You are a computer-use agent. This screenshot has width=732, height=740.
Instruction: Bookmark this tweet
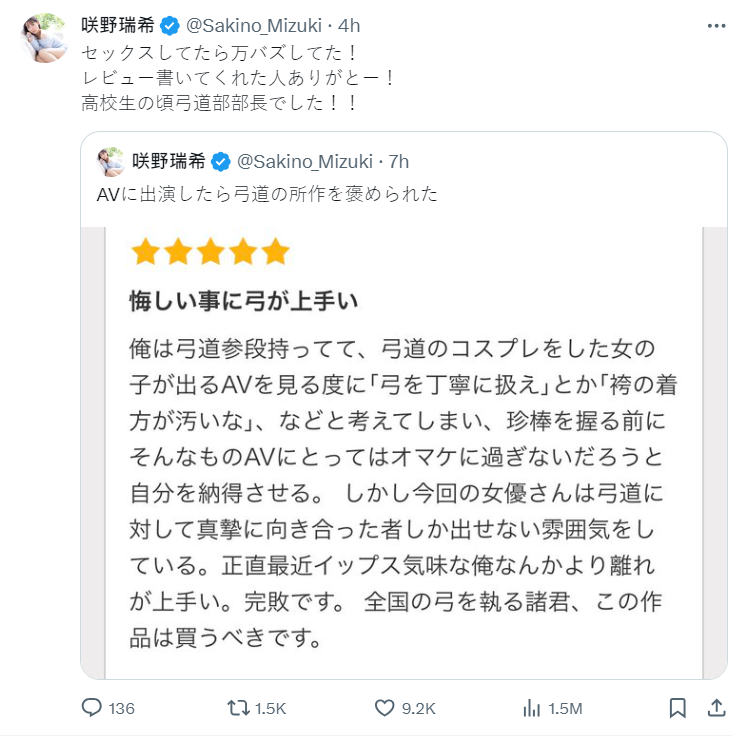tap(678, 708)
